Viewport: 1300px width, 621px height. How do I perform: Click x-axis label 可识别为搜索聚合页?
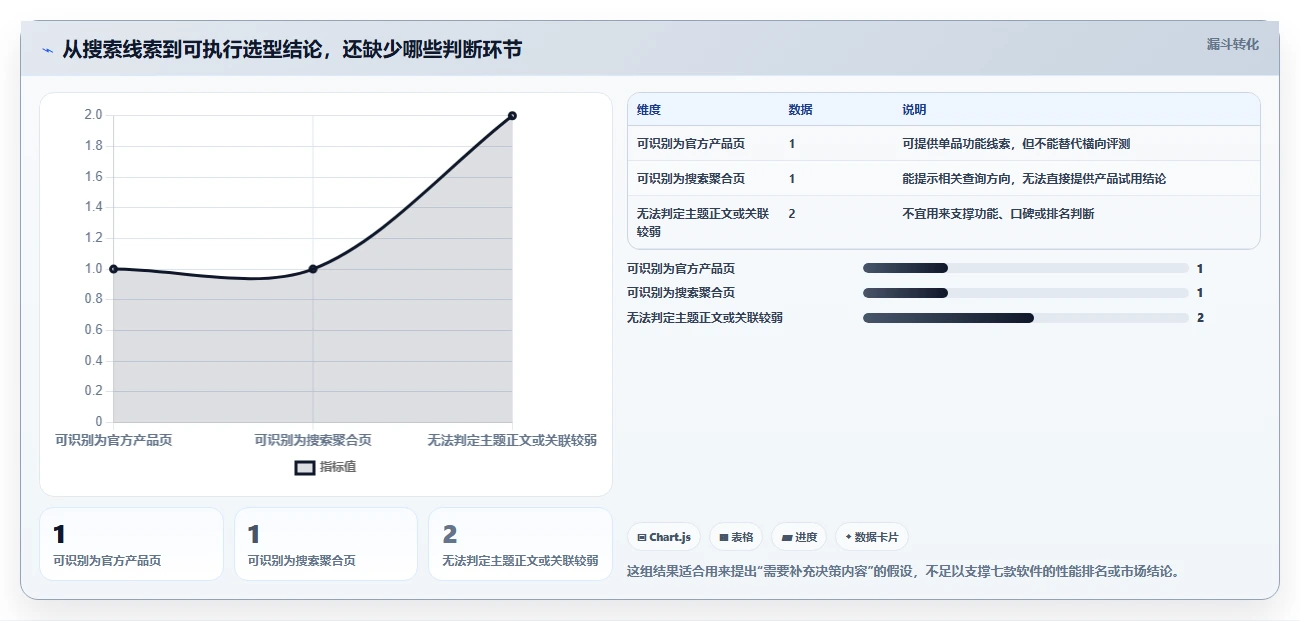(x=313, y=440)
